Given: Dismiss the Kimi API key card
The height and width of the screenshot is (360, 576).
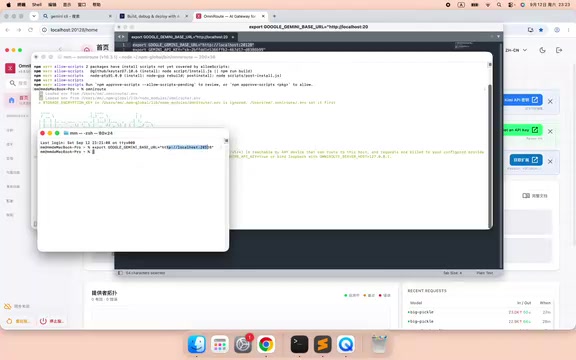Looking at the screenshot, I should coord(550,101).
